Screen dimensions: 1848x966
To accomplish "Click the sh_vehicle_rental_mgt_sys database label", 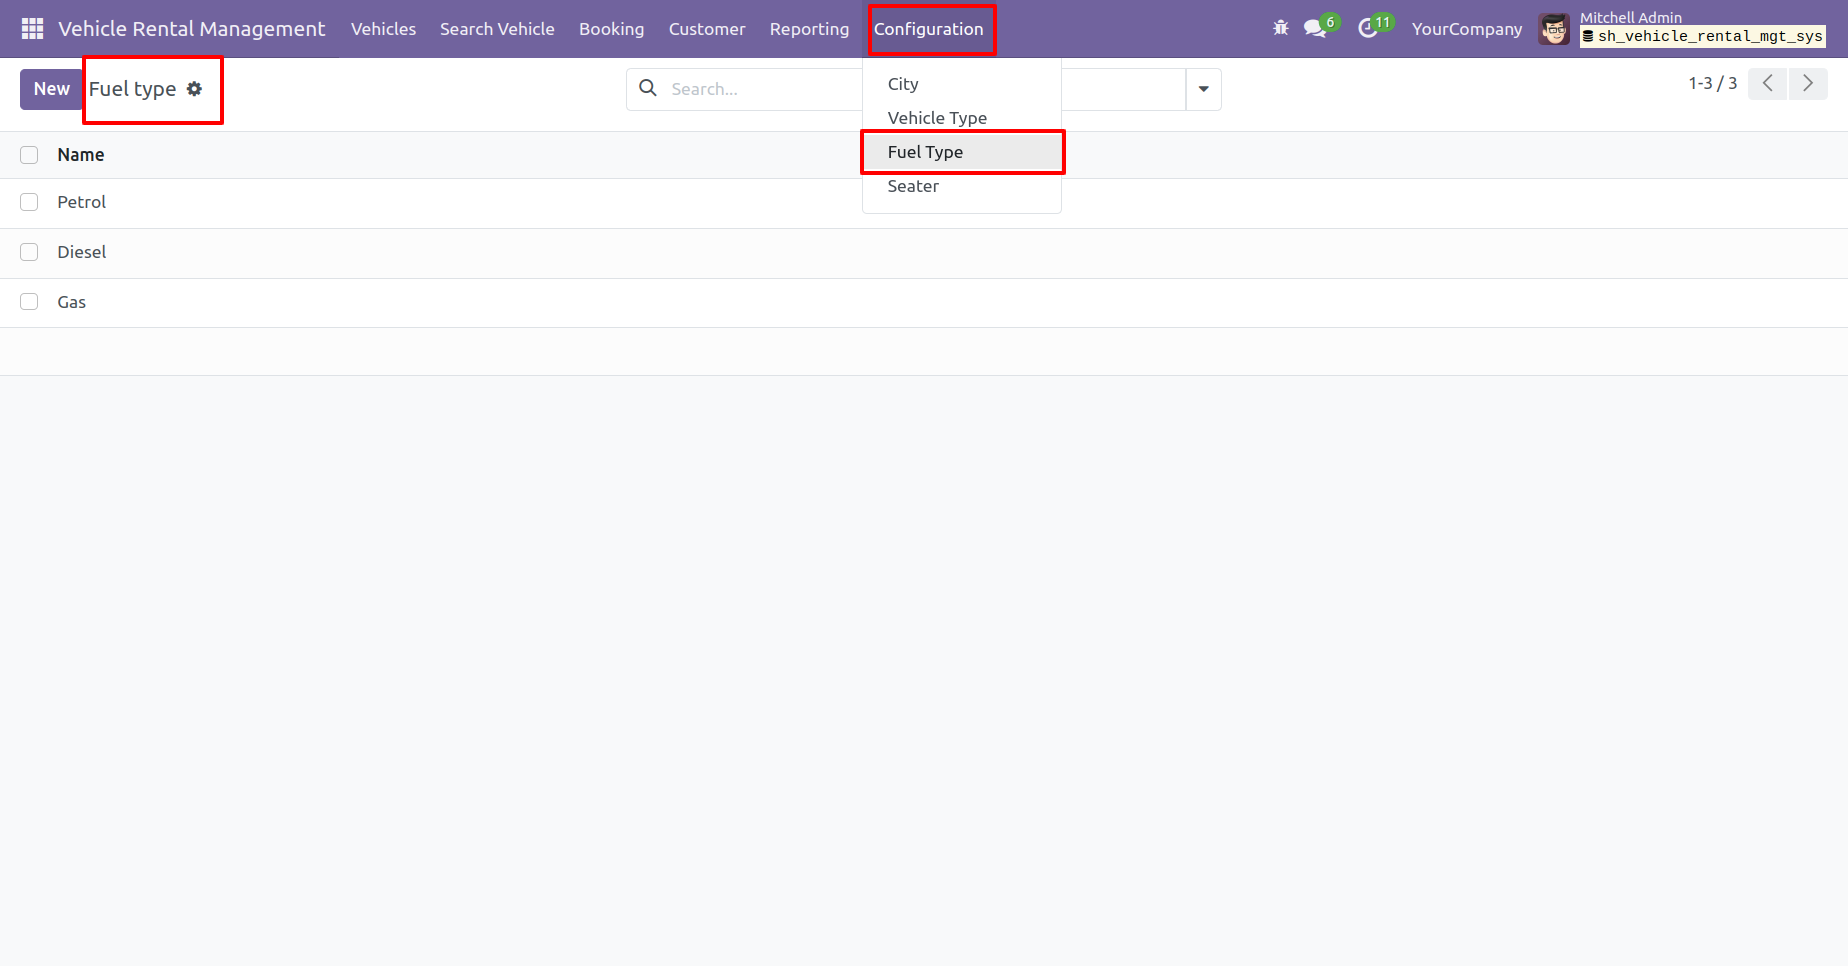I will coord(1703,37).
